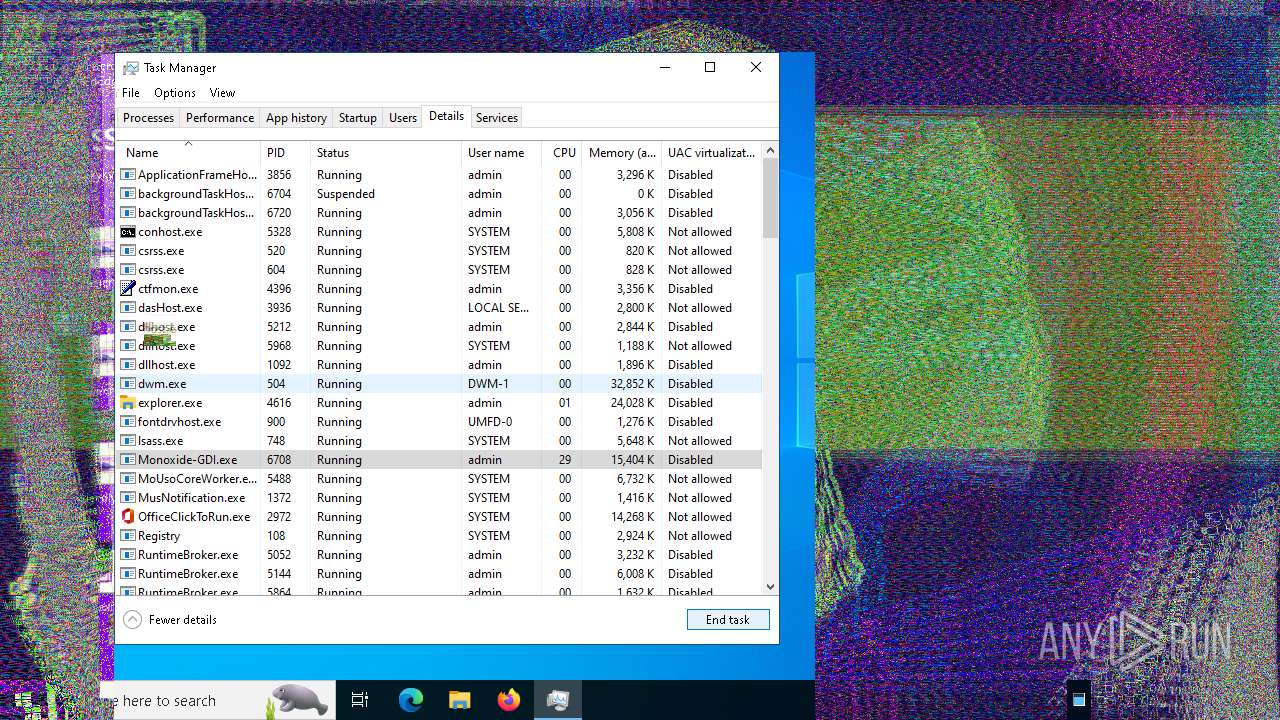Sort by the User name column header

(502, 153)
